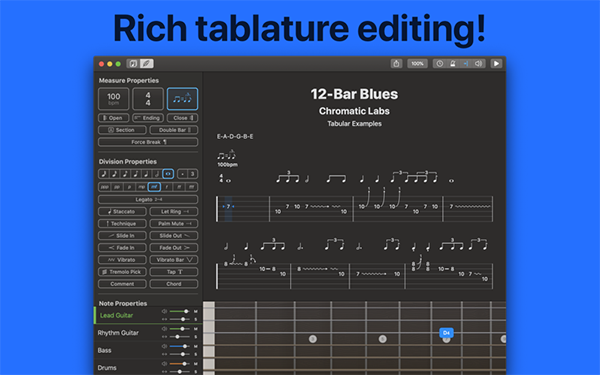Set dynamics to fff
The width and height of the screenshot is (600, 375).
tap(191, 187)
